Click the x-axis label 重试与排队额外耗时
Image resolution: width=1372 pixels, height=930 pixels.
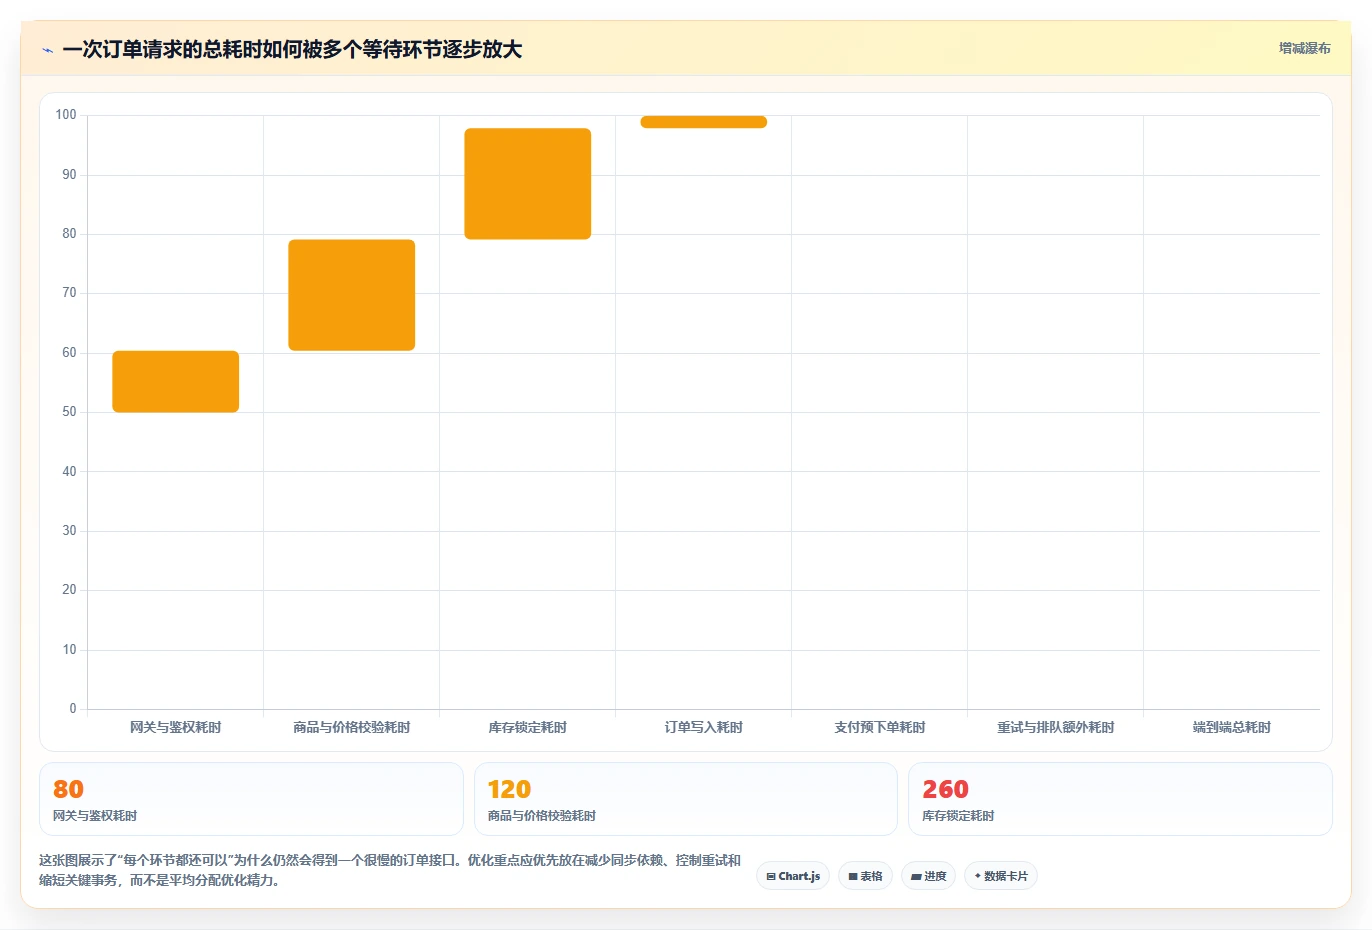[1056, 727]
